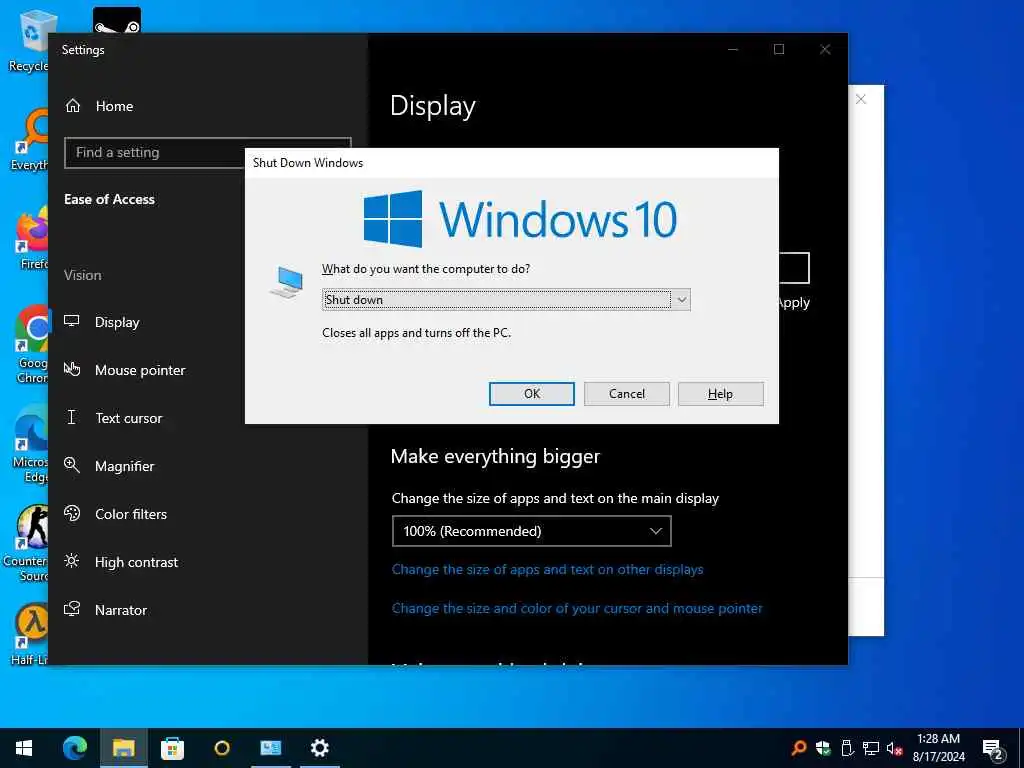The image size is (1024, 768).
Task: Switch to the blue window app on taskbar
Action: (270, 748)
